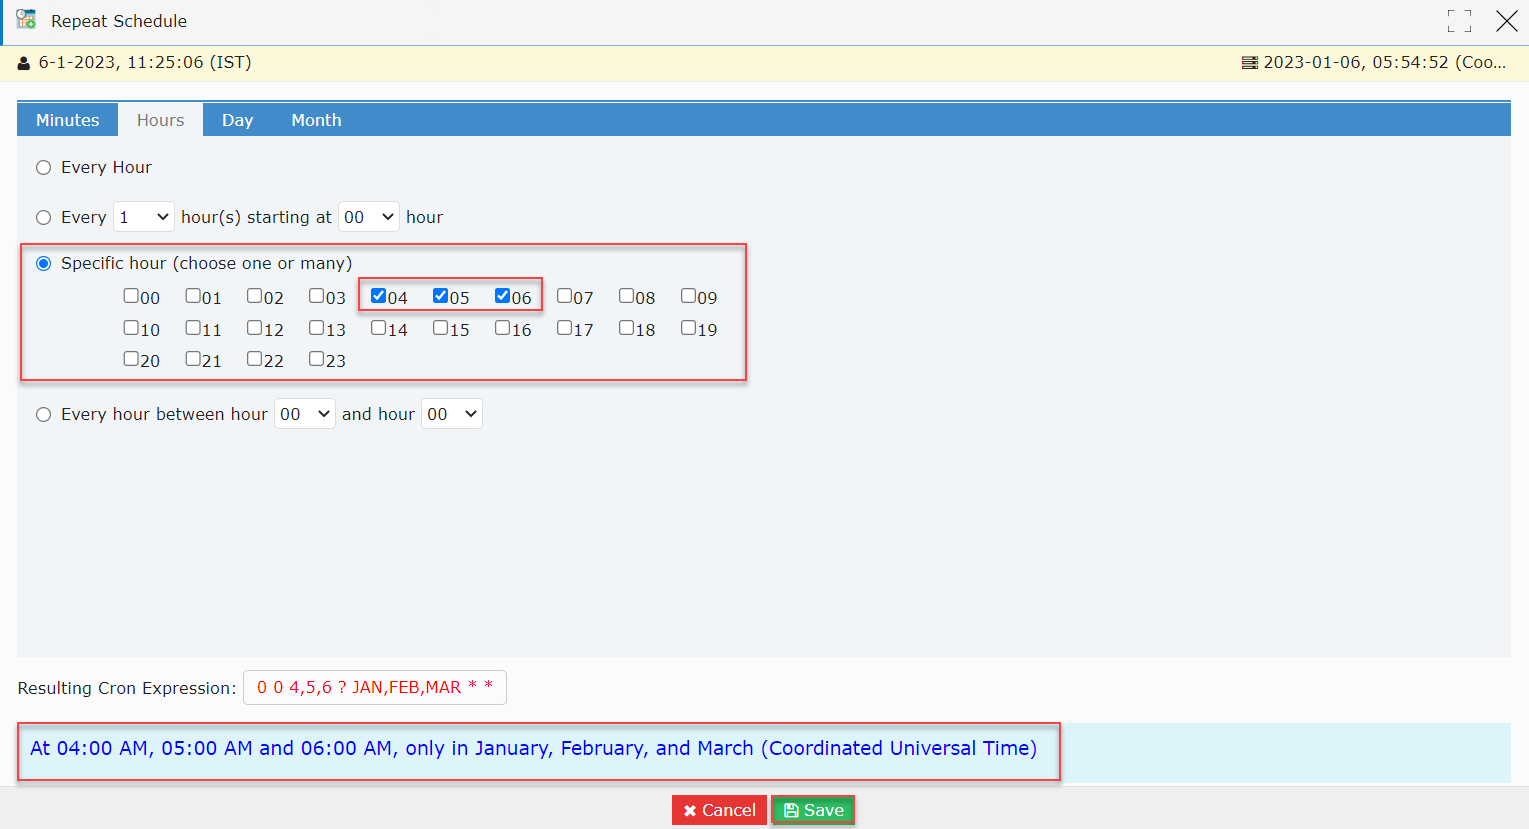Uncheck the 06 hour checkbox
The image size is (1529, 829).
click(502, 296)
